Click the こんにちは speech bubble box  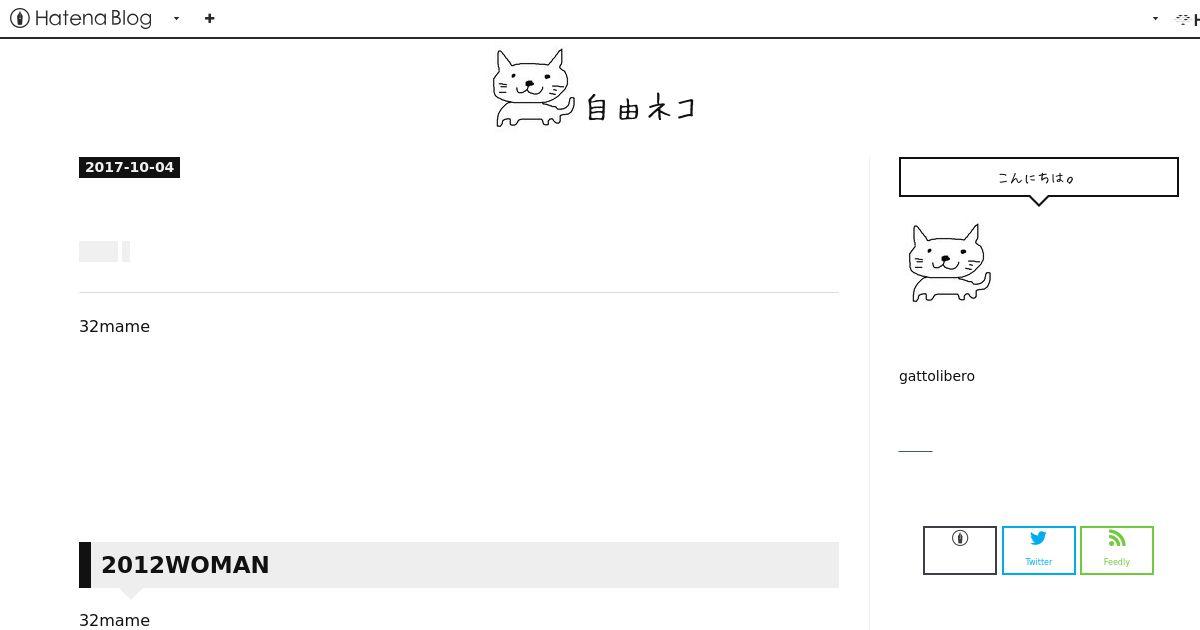[1039, 177]
